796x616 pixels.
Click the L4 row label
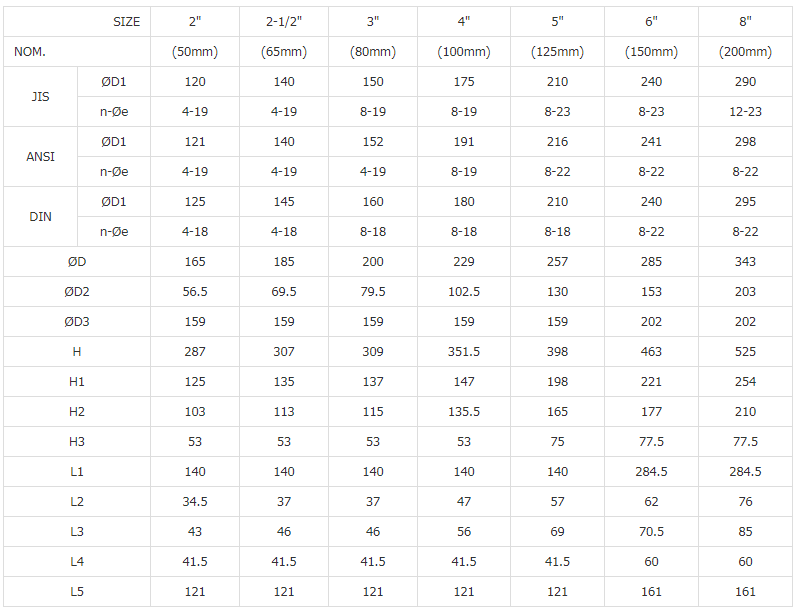pyautogui.click(x=77, y=562)
